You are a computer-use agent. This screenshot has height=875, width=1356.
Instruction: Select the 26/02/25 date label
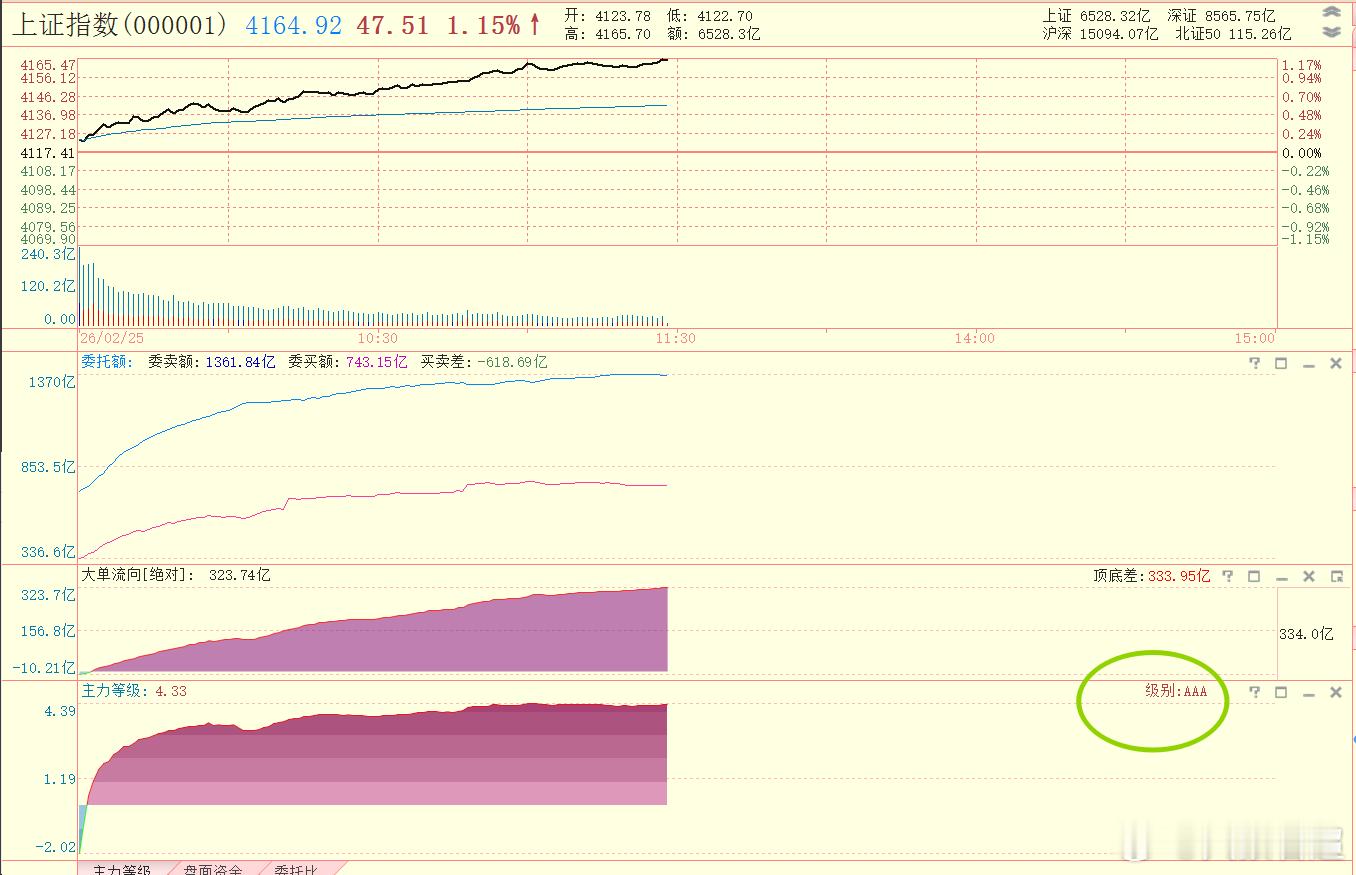(x=112, y=338)
